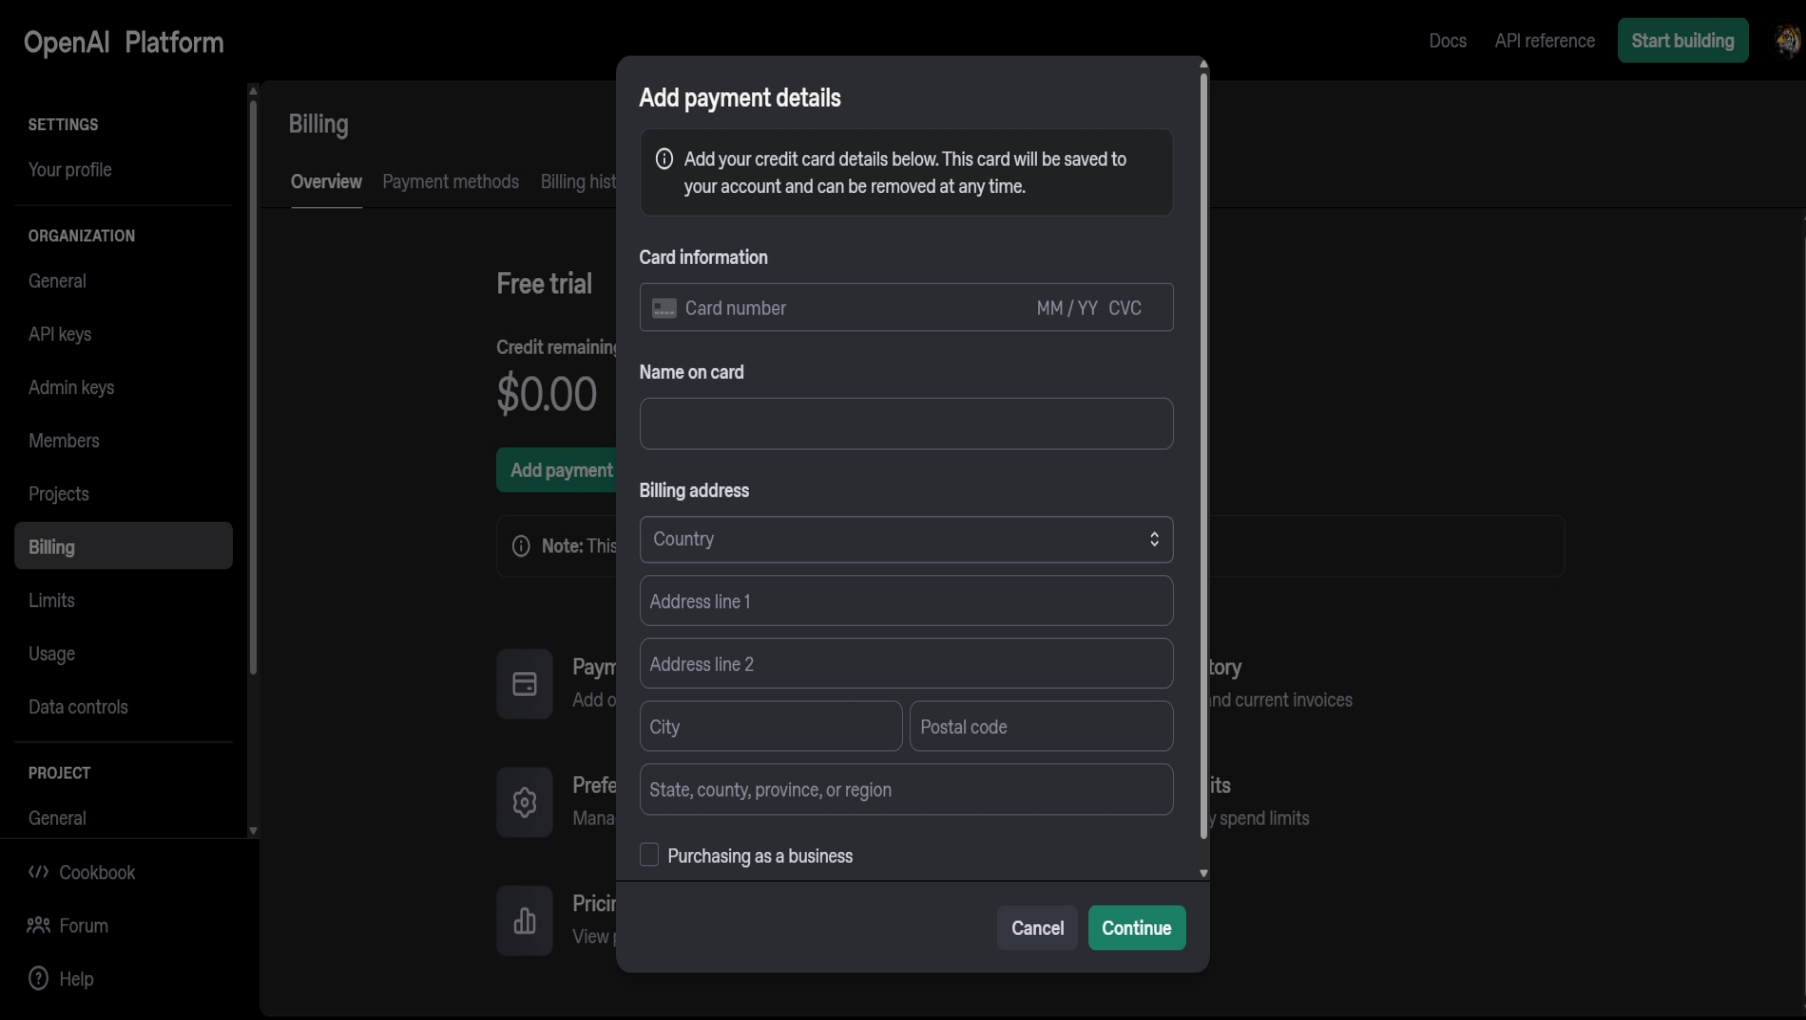The image size is (1806, 1020).
Task: Focus the City field
Action: [771, 727]
